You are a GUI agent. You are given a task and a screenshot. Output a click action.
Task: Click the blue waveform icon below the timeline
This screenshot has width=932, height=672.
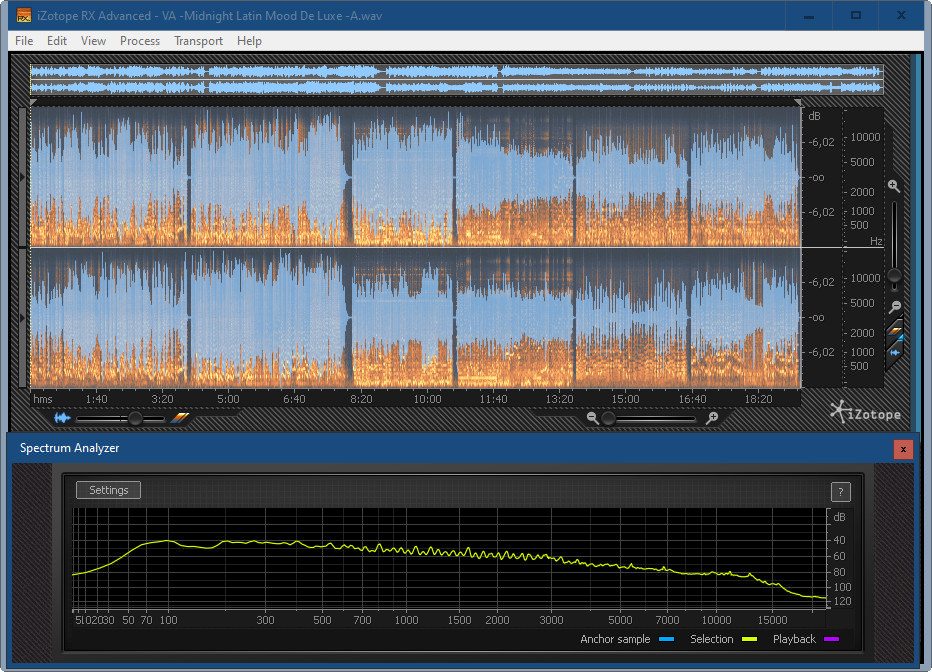(x=63, y=418)
